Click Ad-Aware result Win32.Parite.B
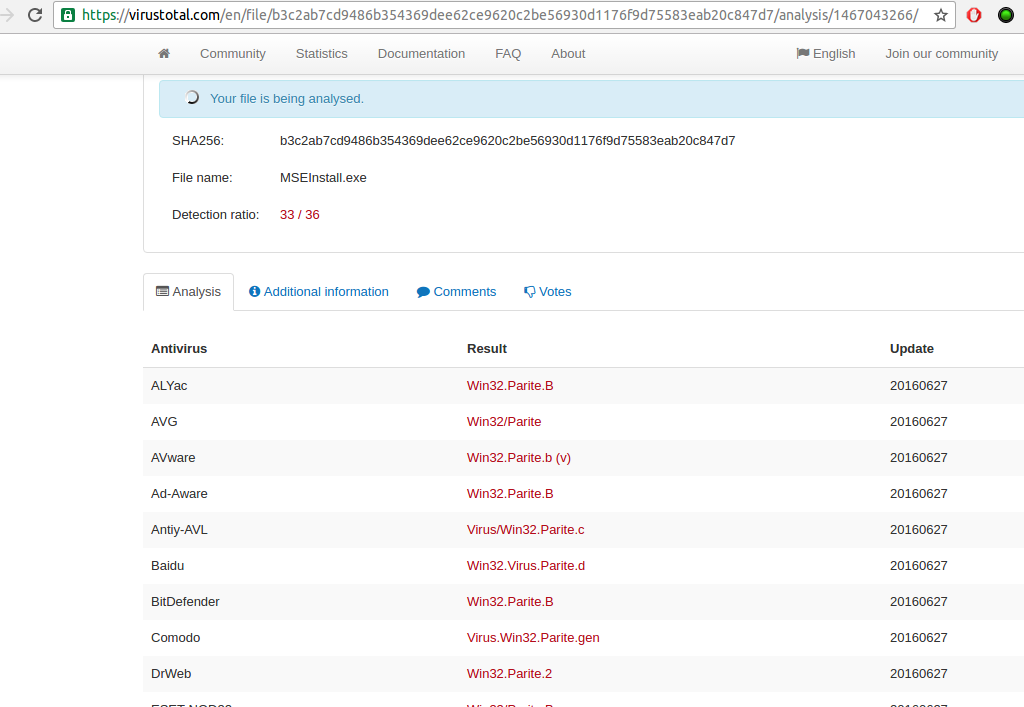Image resolution: width=1024 pixels, height=707 pixels. [x=510, y=494]
